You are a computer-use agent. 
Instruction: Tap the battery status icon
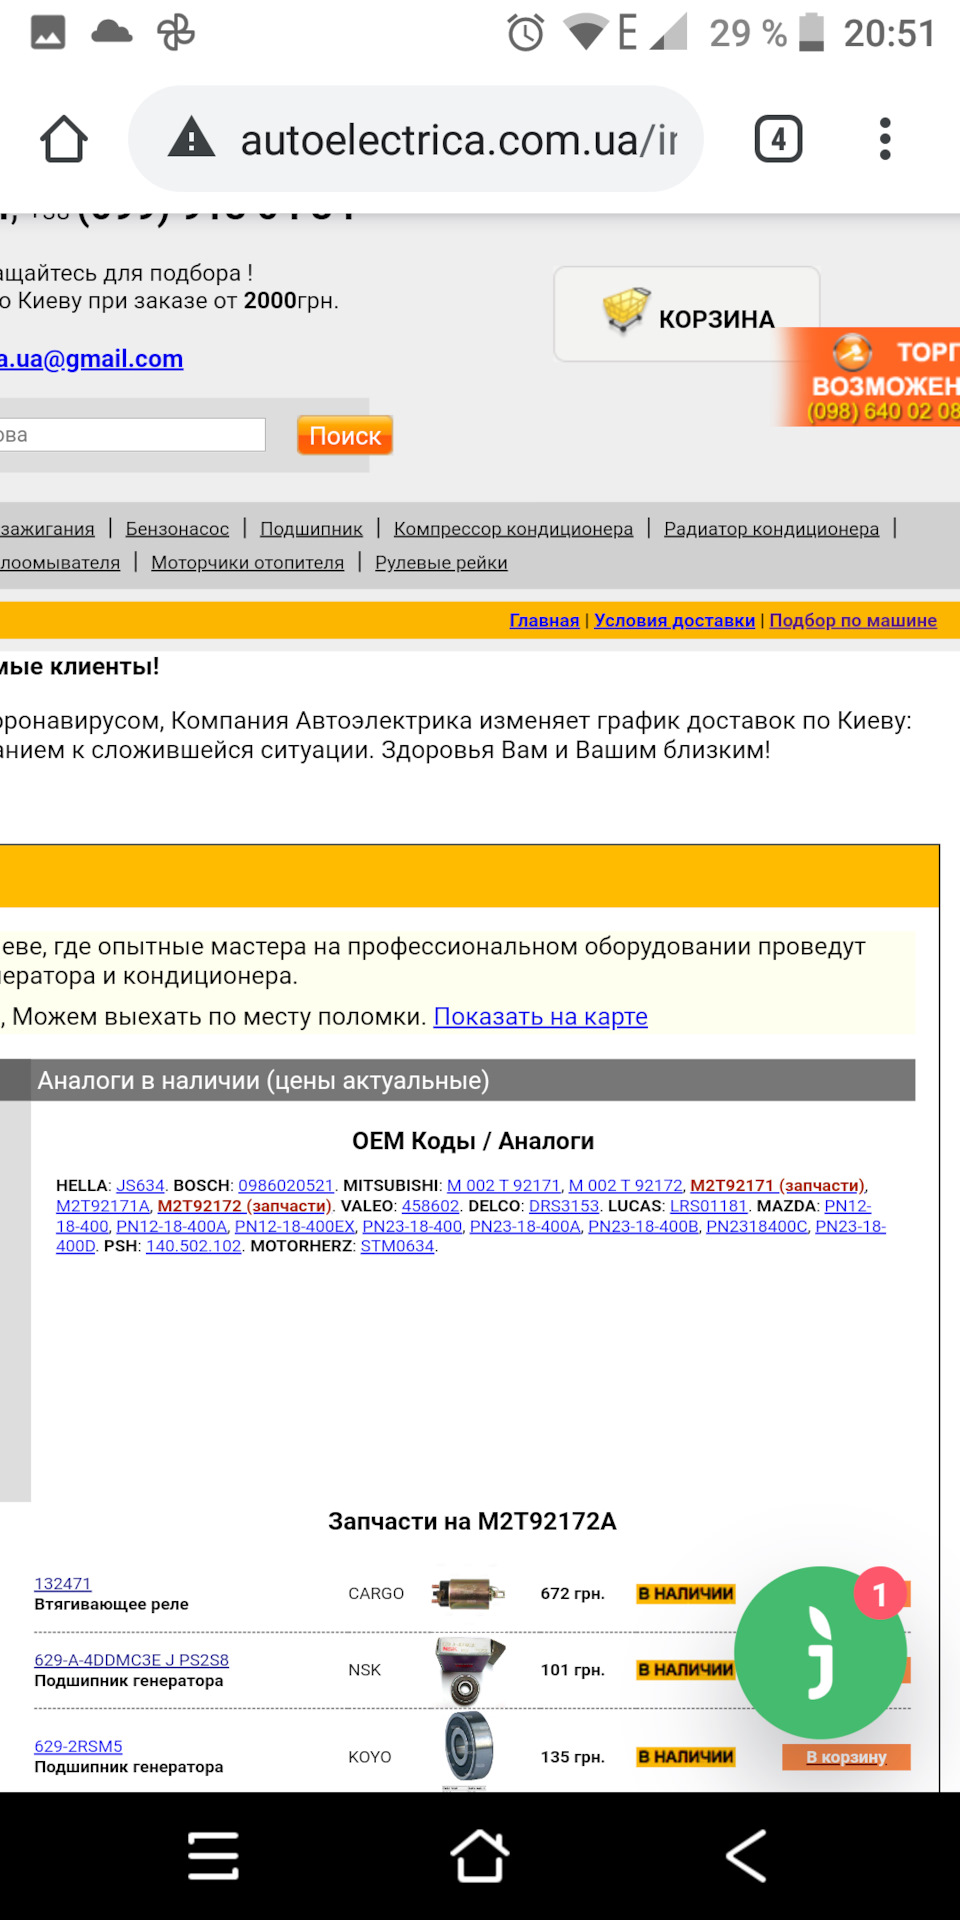point(811,32)
